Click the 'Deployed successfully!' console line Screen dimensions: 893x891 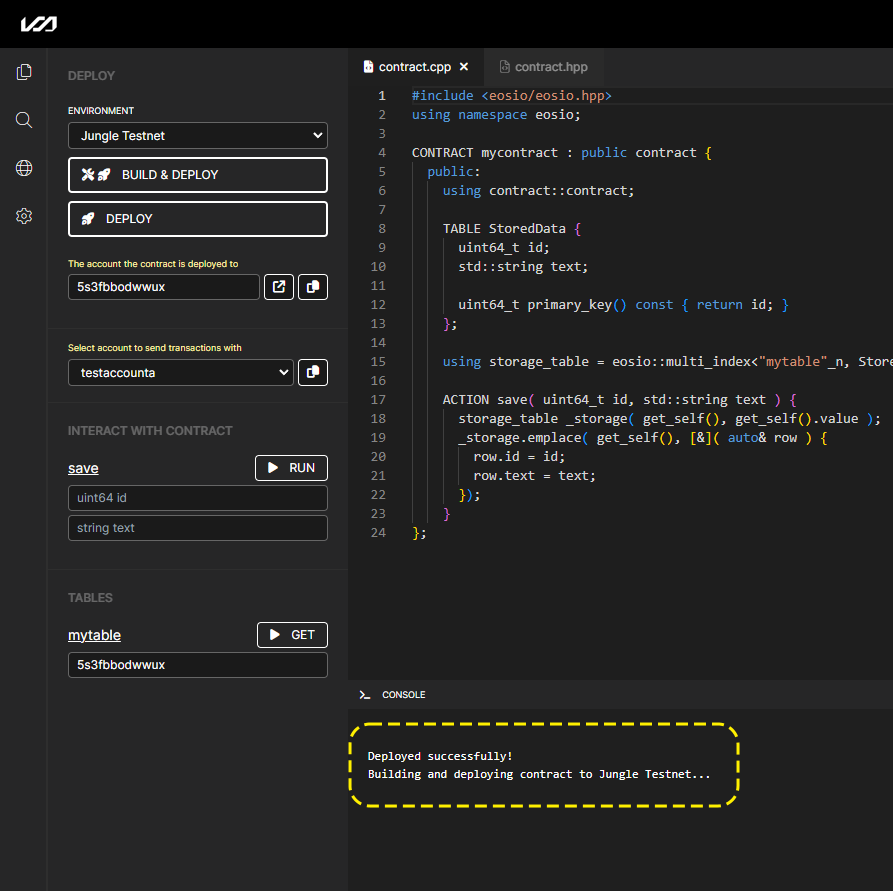click(x=440, y=756)
